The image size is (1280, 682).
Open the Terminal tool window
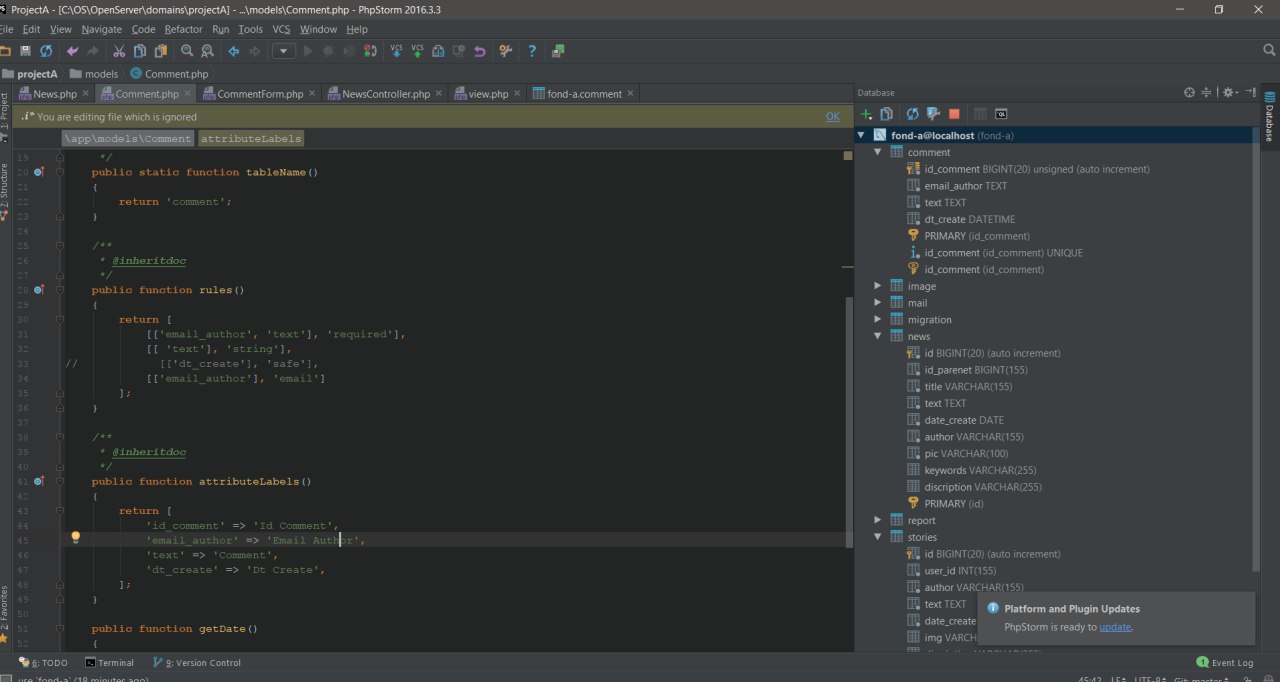click(x=110, y=663)
